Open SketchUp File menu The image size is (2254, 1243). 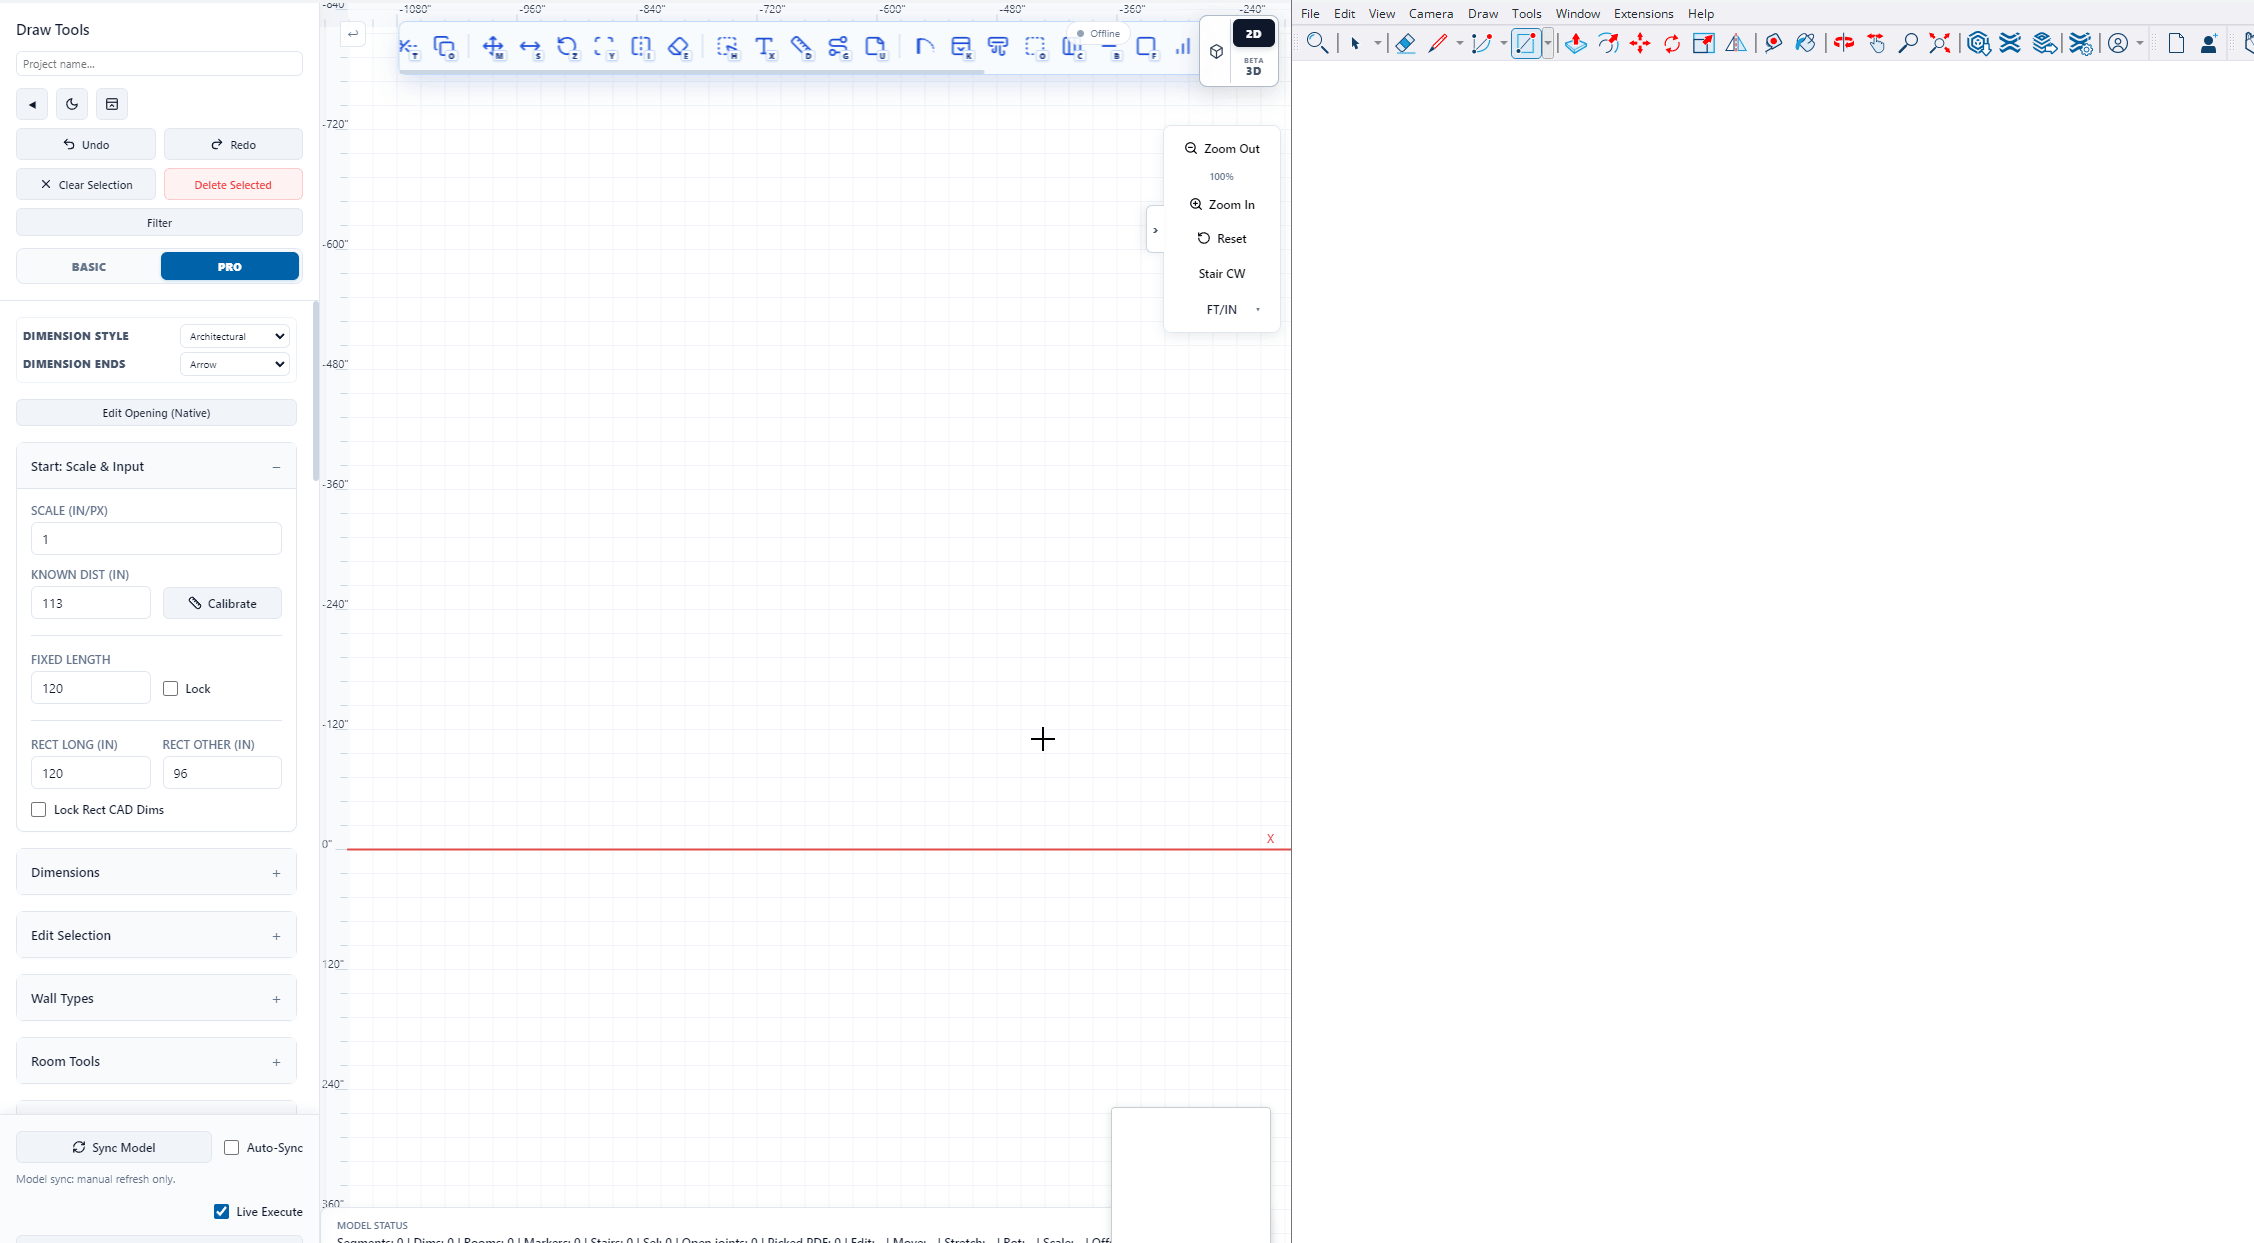click(1310, 14)
